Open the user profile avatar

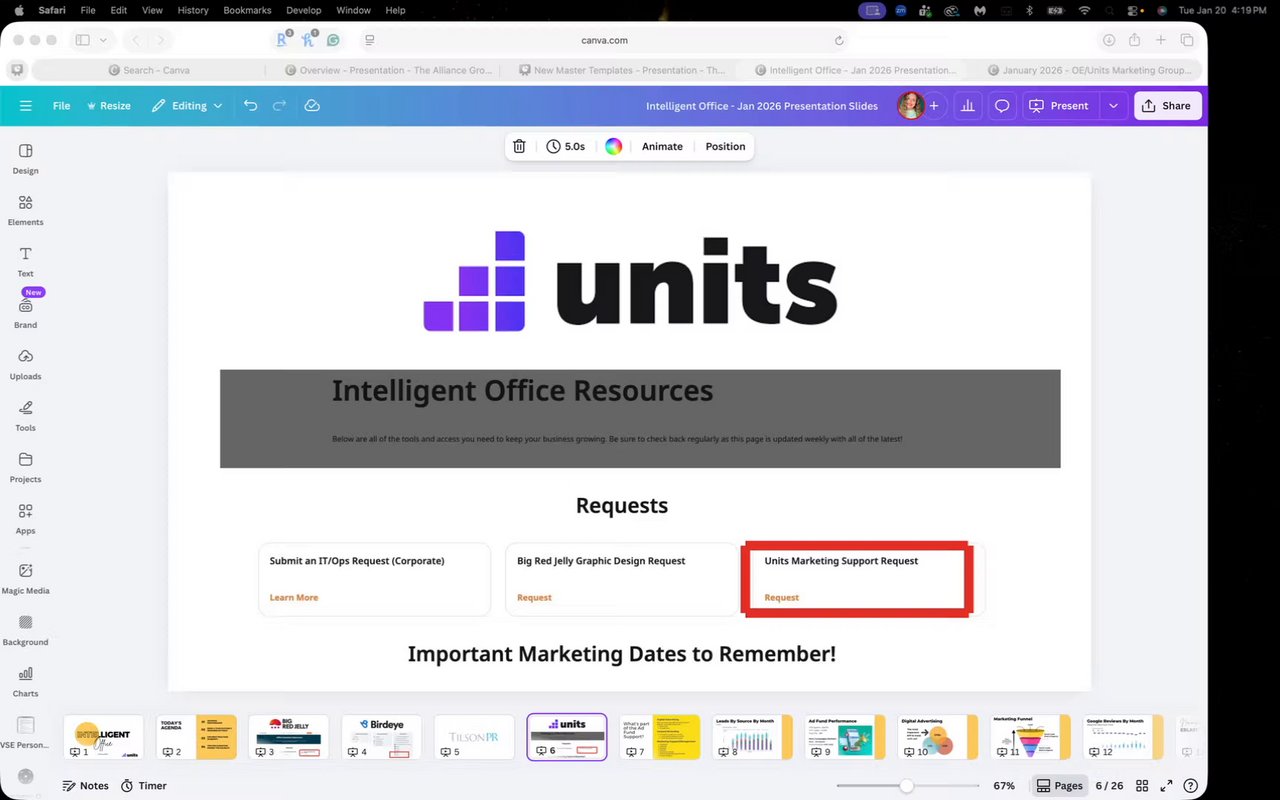[x=910, y=106]
